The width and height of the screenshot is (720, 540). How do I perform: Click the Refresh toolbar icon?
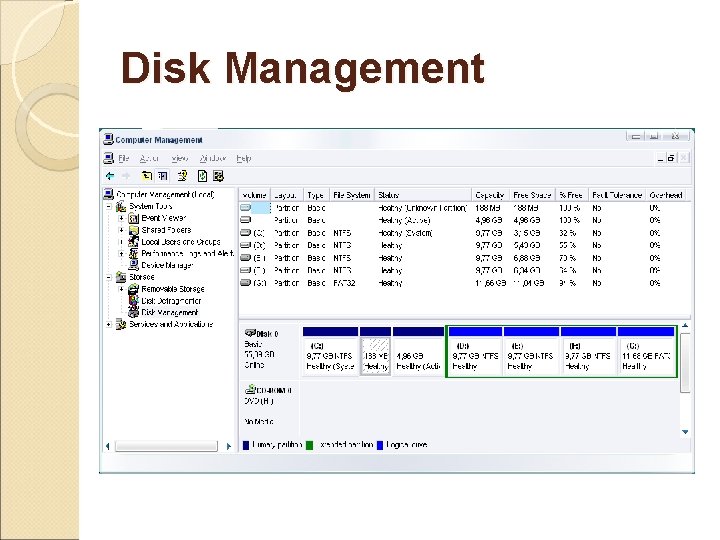click(x=202, y=176)
